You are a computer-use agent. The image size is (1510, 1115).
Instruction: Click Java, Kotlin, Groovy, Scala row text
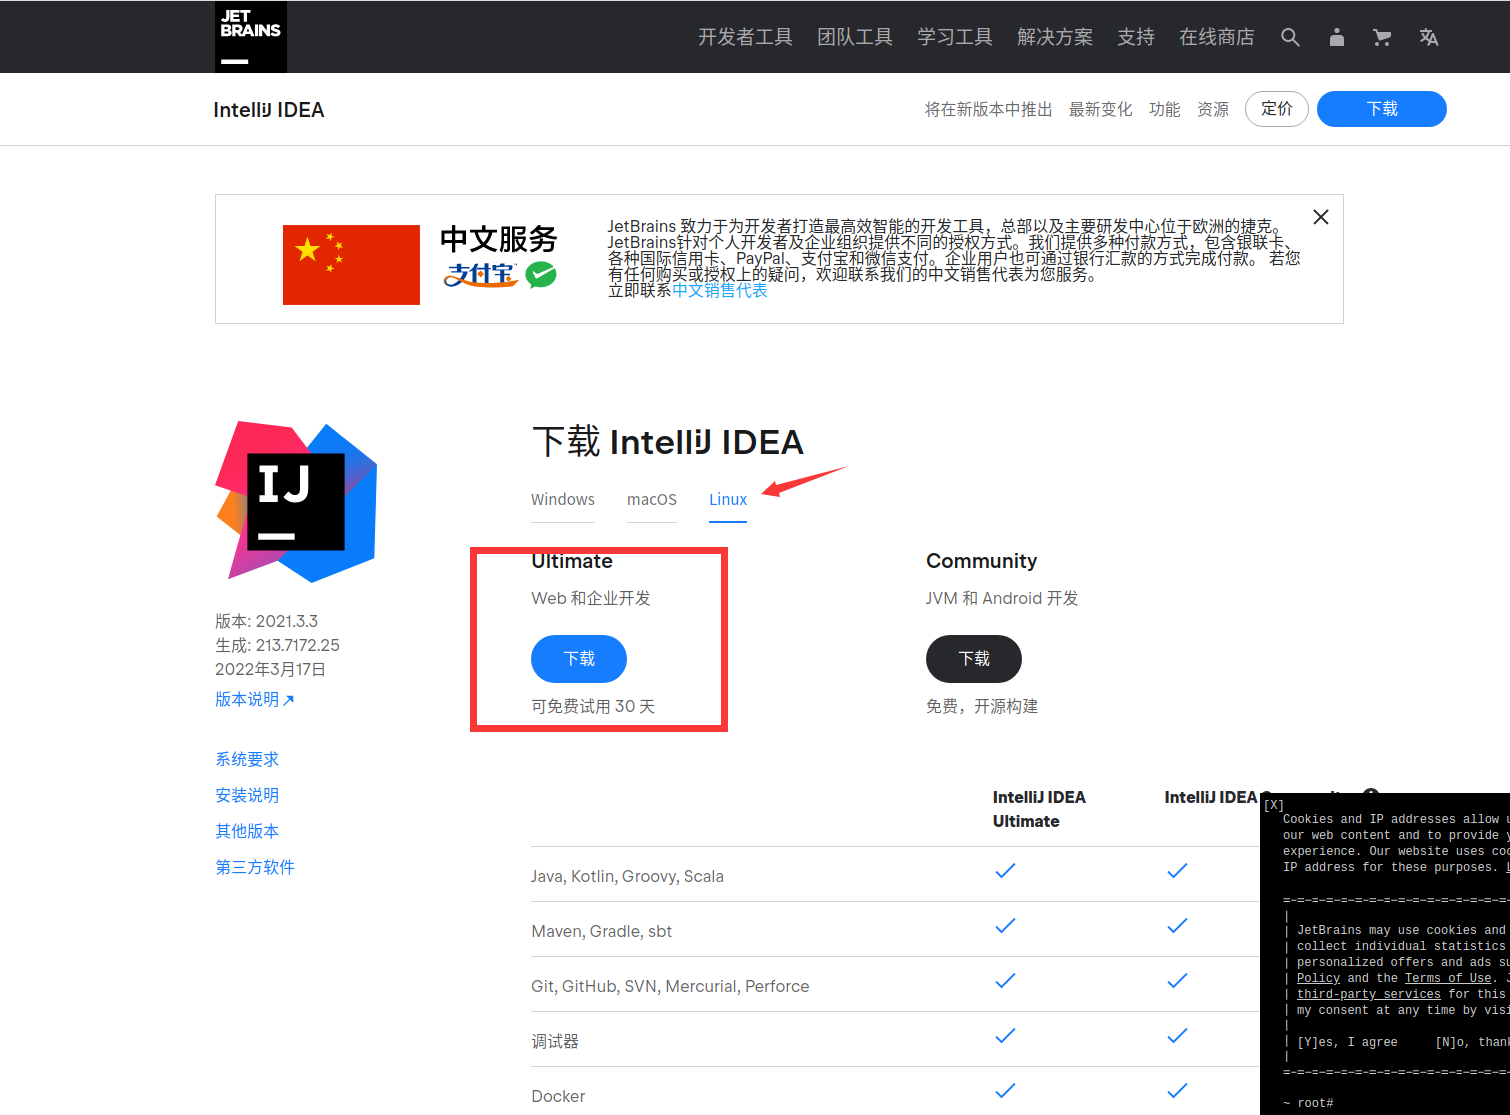click(627, 876)
